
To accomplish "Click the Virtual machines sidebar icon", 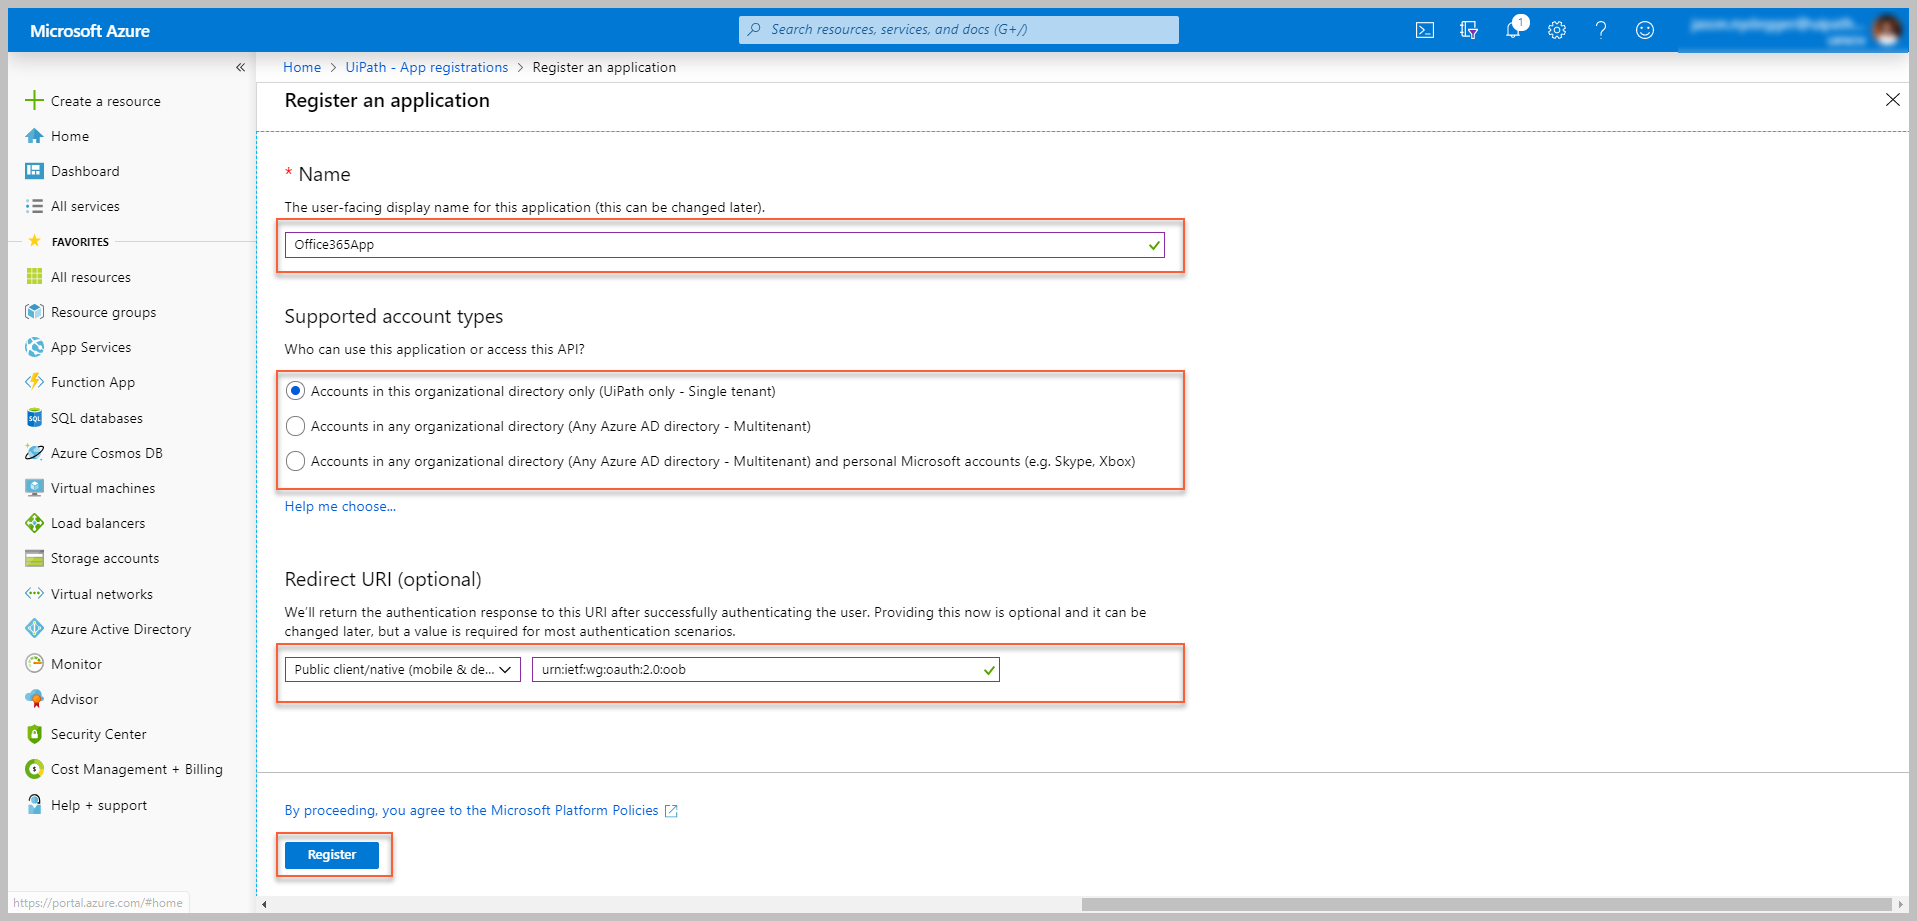I will (35, 488).
